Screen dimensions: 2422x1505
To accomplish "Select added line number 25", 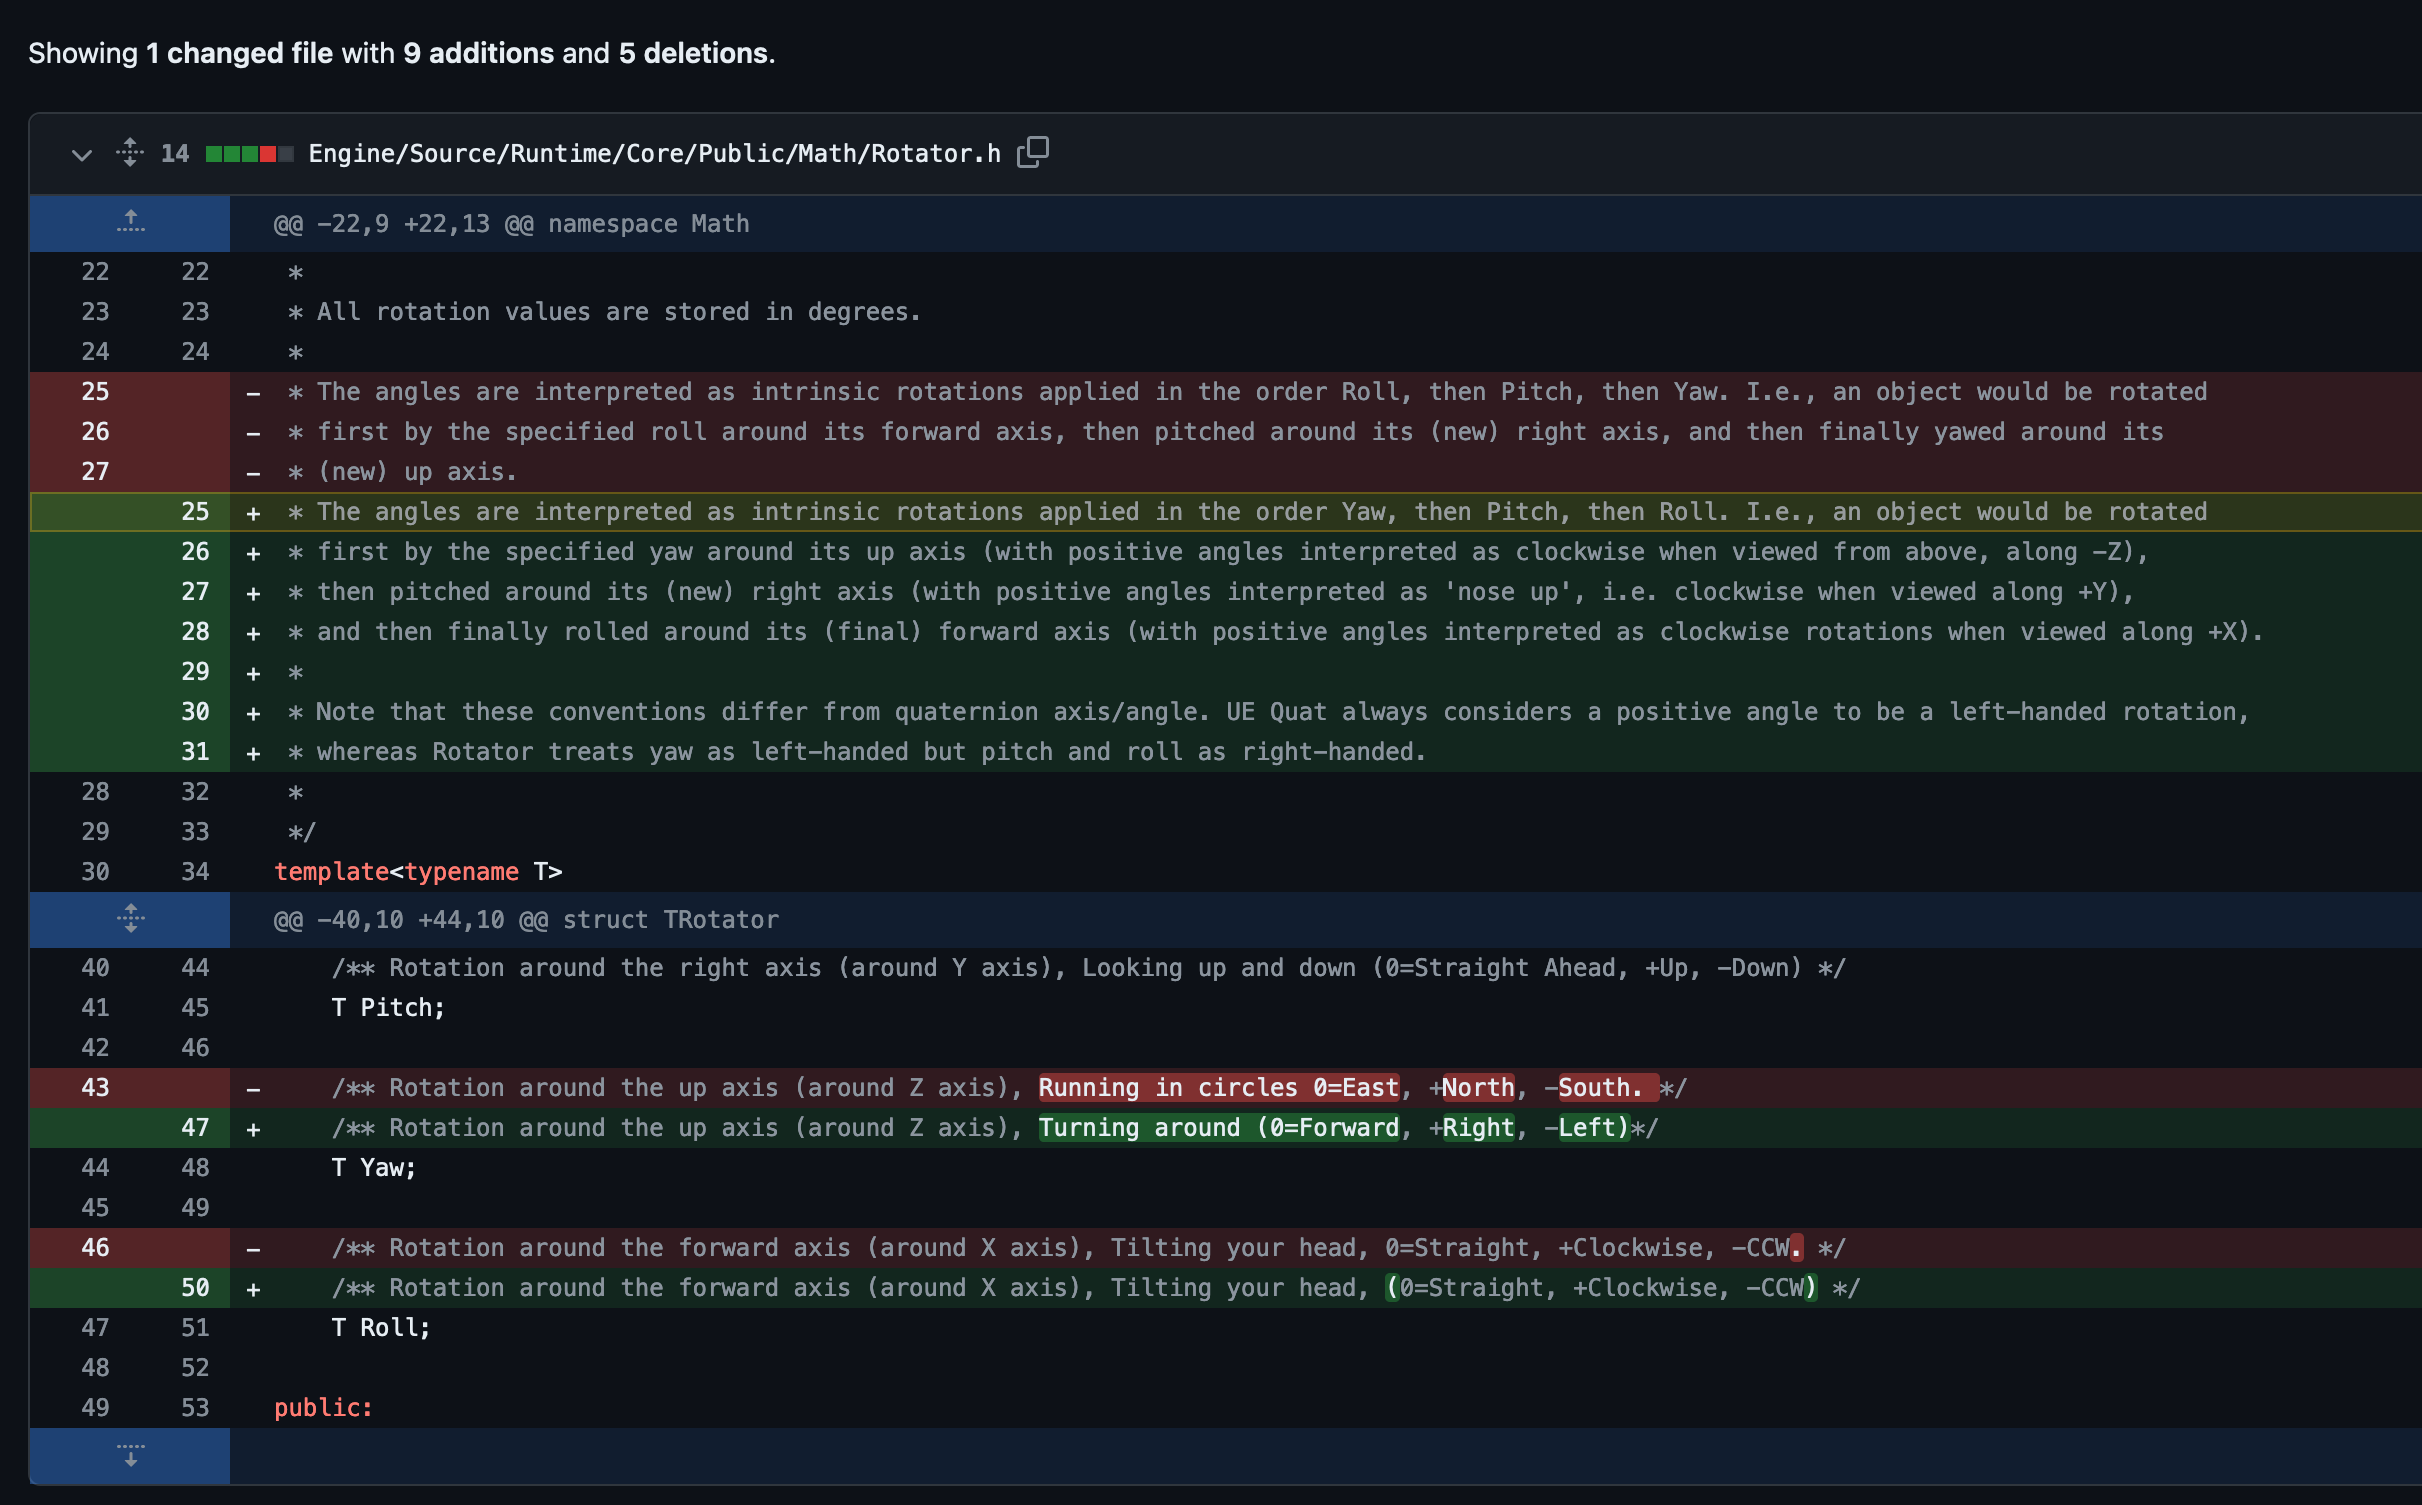I will coord(195,512).
